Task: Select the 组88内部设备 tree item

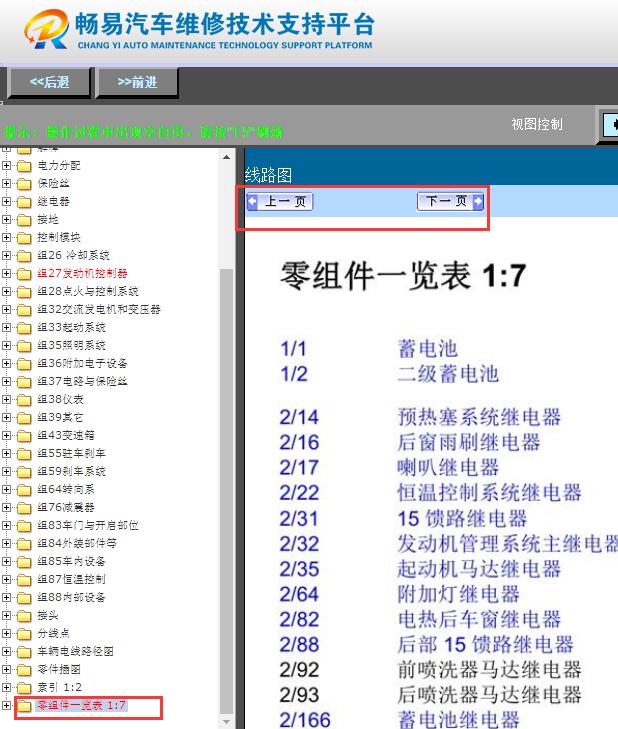Action: click(x=71, y=597)
